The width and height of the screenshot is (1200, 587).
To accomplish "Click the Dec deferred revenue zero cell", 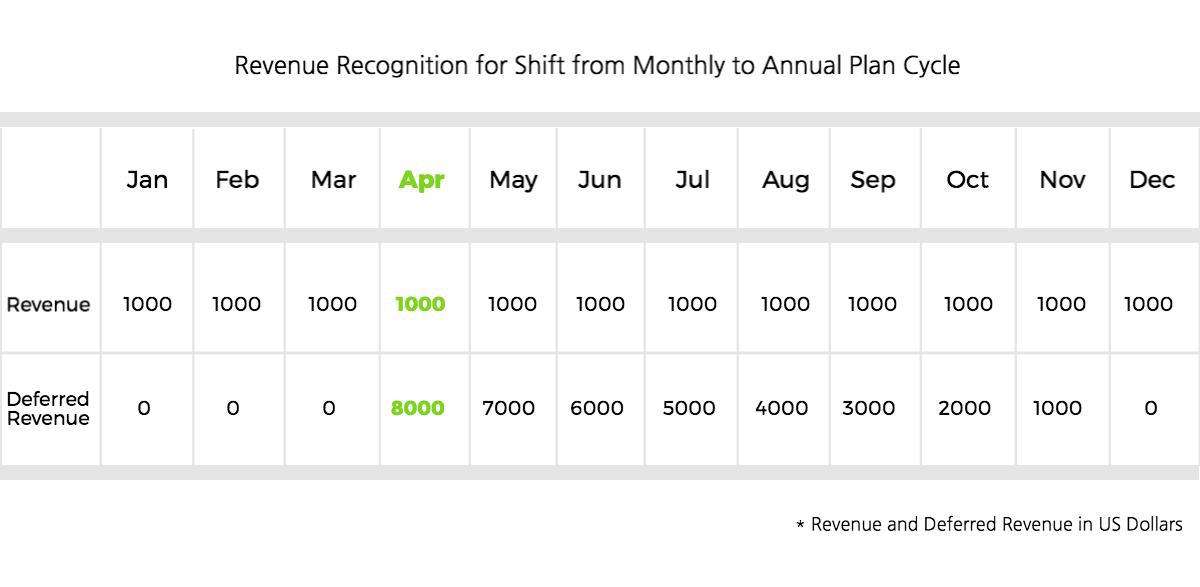I will 1151,408.
